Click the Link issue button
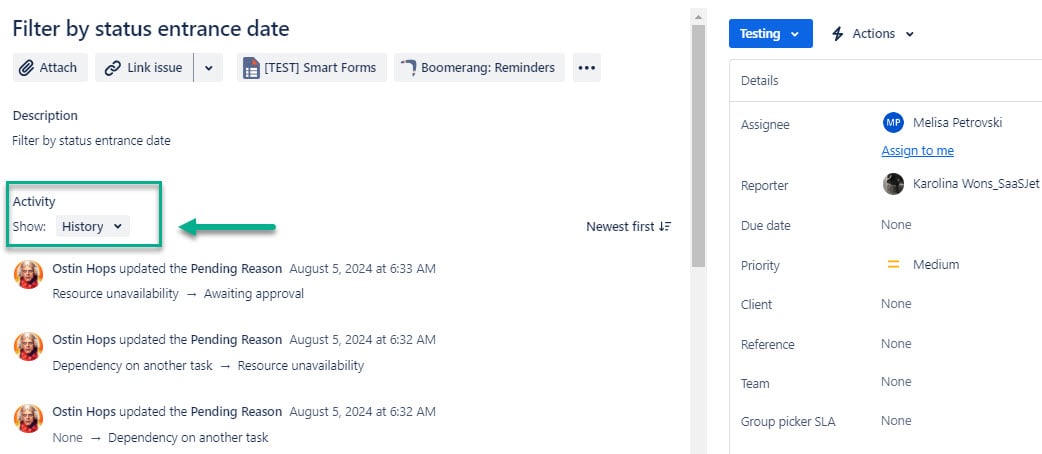The width and height of the screenshot is (1042, 454). pos(144,68)
